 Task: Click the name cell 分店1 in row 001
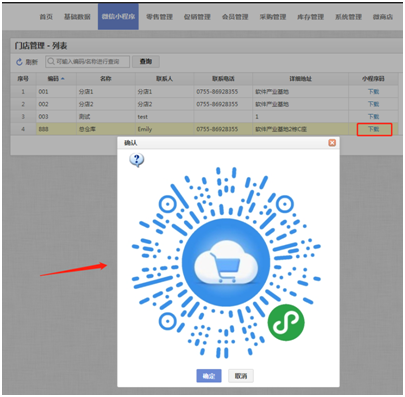click(106, 91)
